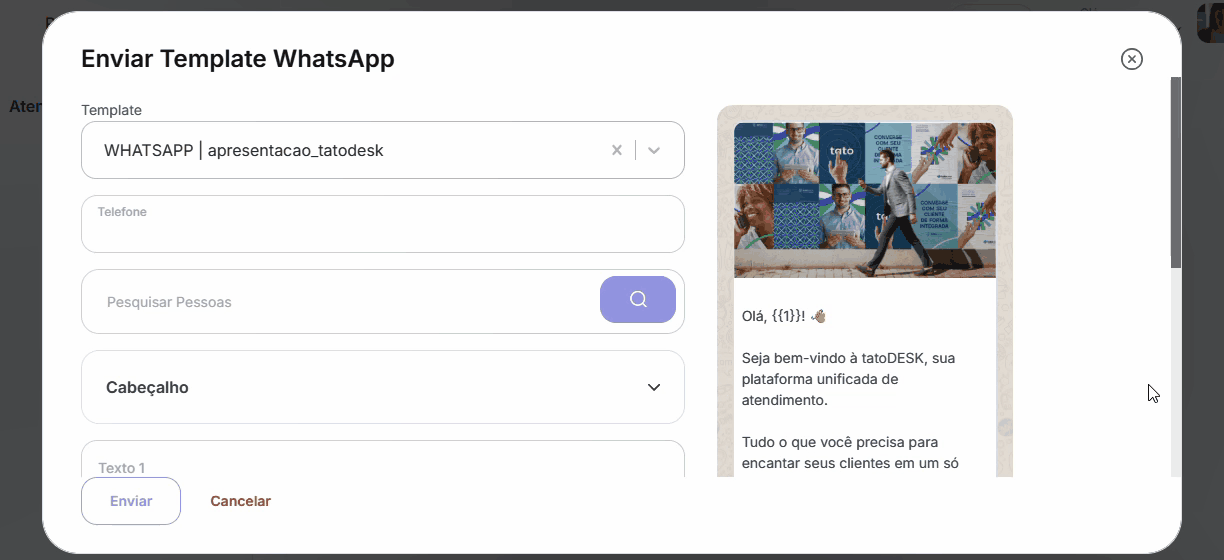Click the template preview header image
1224x560 pixels.
(x=864, y=199)
